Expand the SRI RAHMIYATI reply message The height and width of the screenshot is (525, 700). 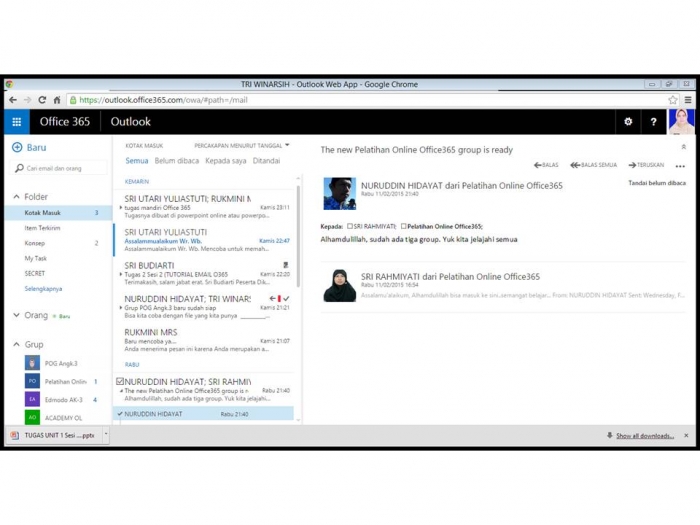click(x=503, y=286)
